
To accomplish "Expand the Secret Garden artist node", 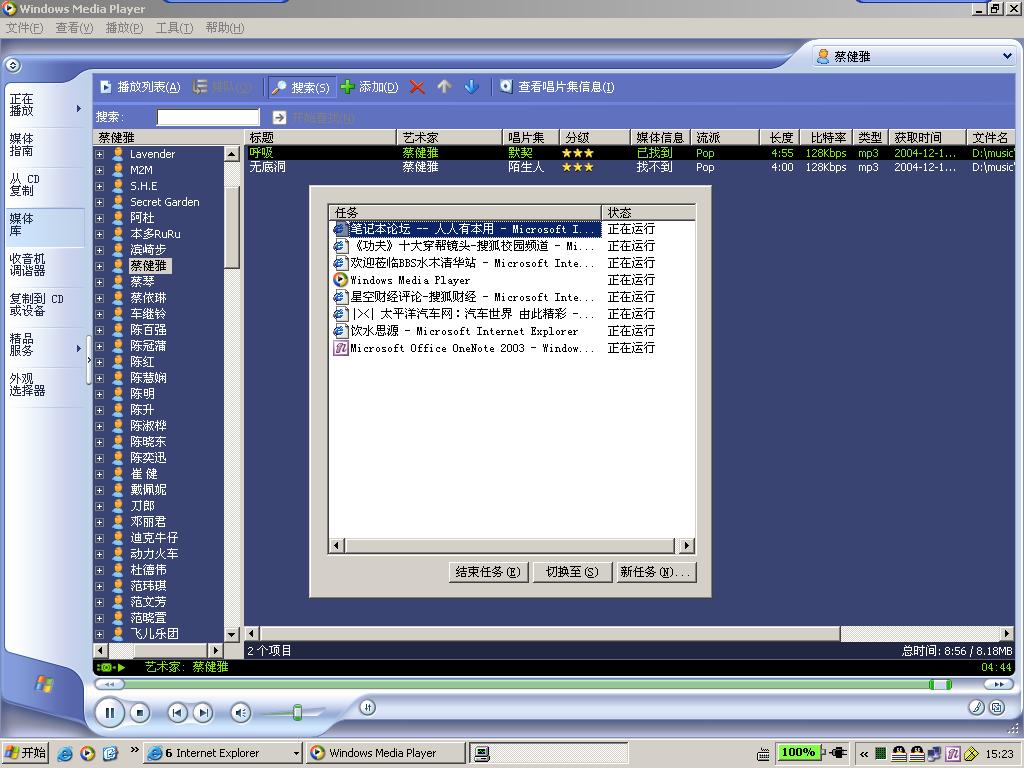I will (99, 202).
